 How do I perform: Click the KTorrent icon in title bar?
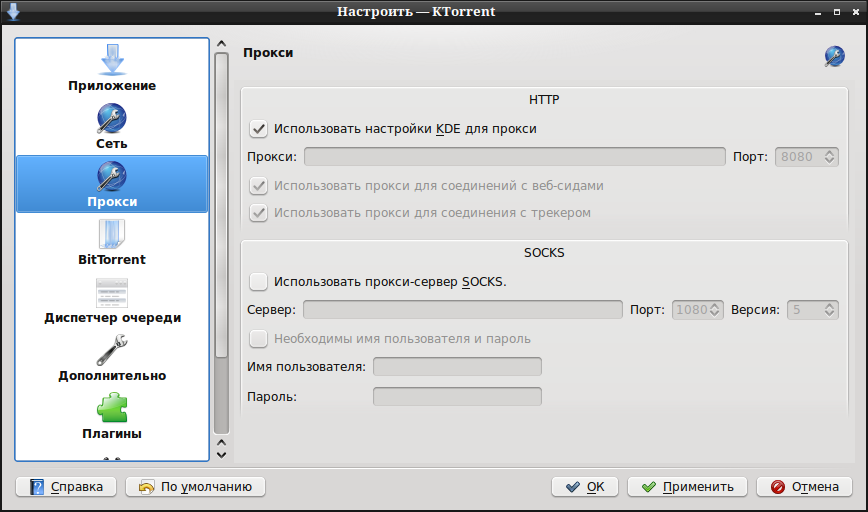pyautogui.click(x=13, y=12)
